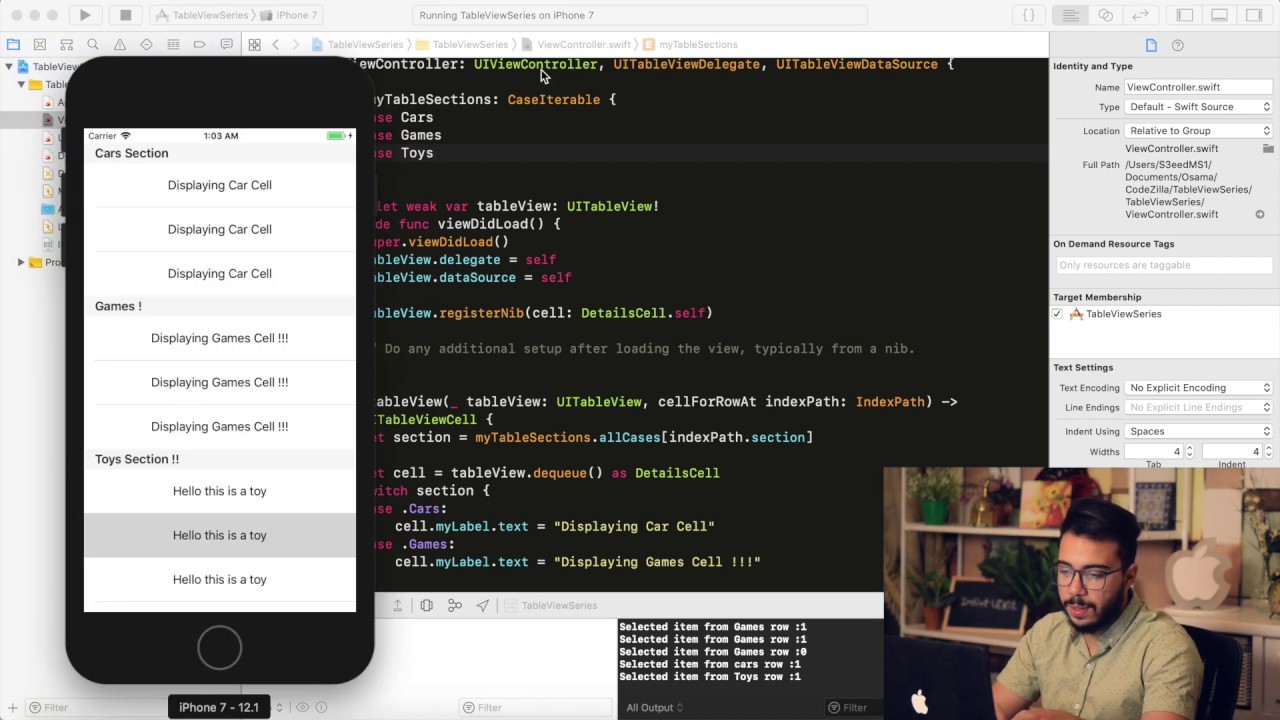Click the scheme TableViewSeries selector
The image size is (1280, 720).
coord(204,15)
